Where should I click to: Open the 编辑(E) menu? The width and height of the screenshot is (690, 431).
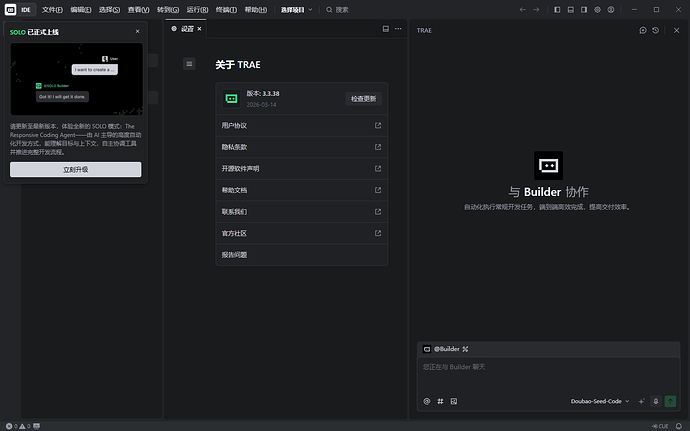click(81, 10)
